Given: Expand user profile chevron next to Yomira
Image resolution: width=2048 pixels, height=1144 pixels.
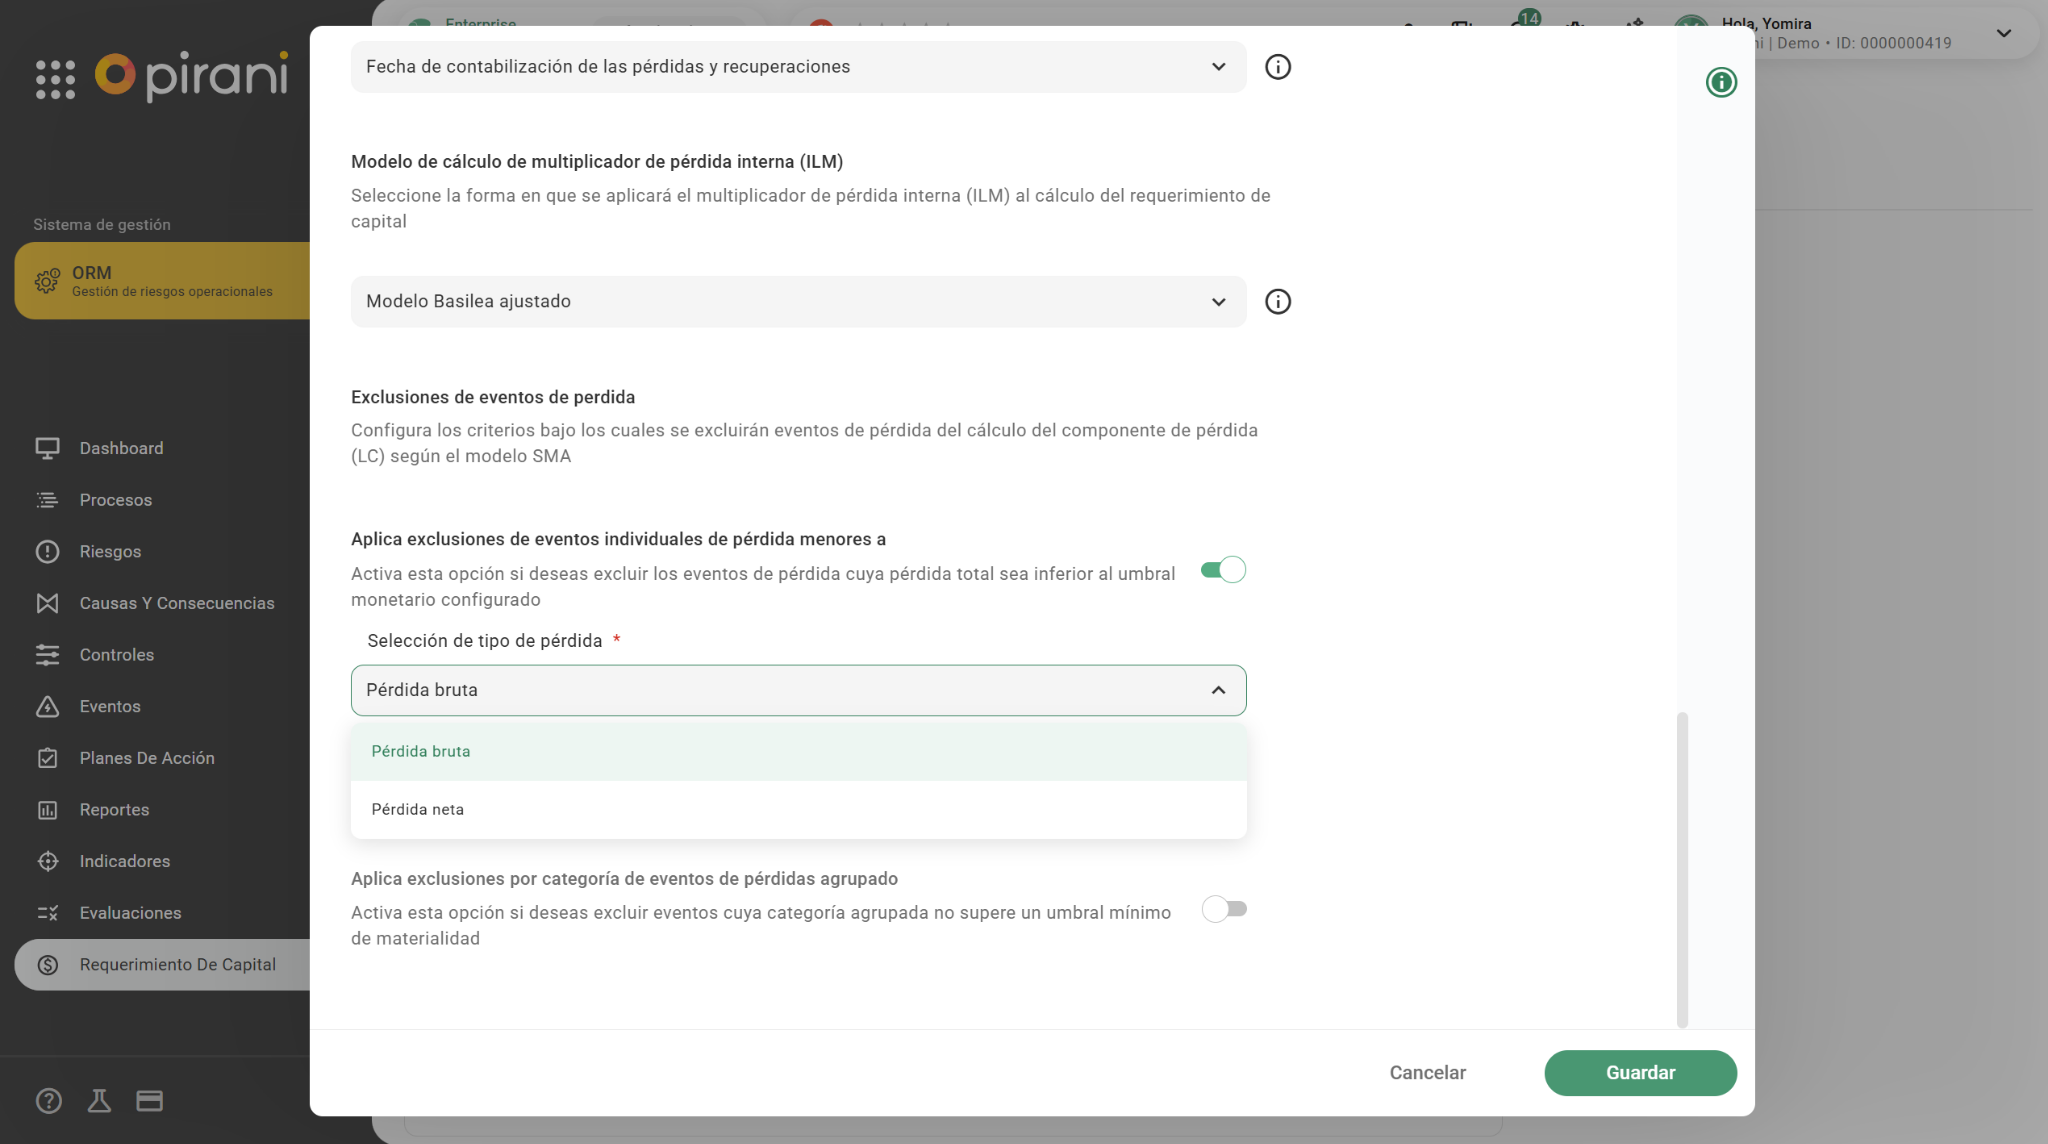Looking at the screenshot, I should tap(2003, 33).
